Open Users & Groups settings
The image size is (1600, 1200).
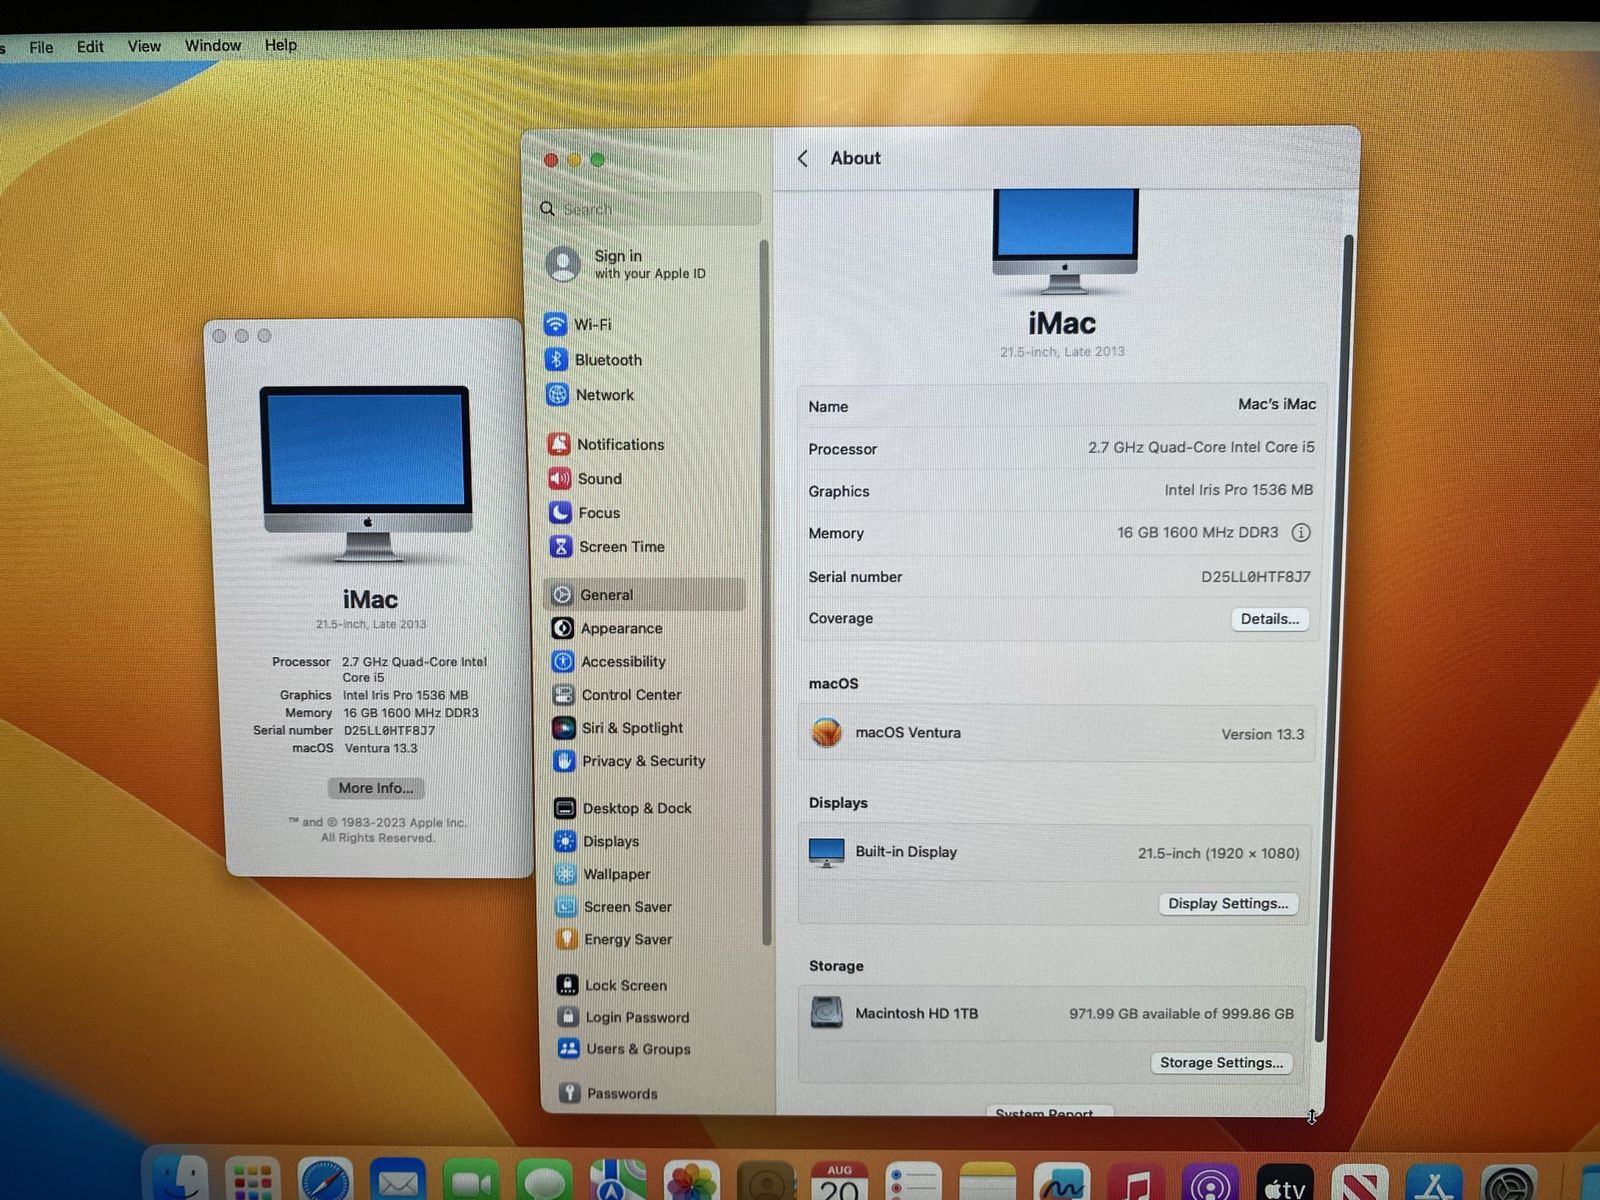coord(625,1049)
